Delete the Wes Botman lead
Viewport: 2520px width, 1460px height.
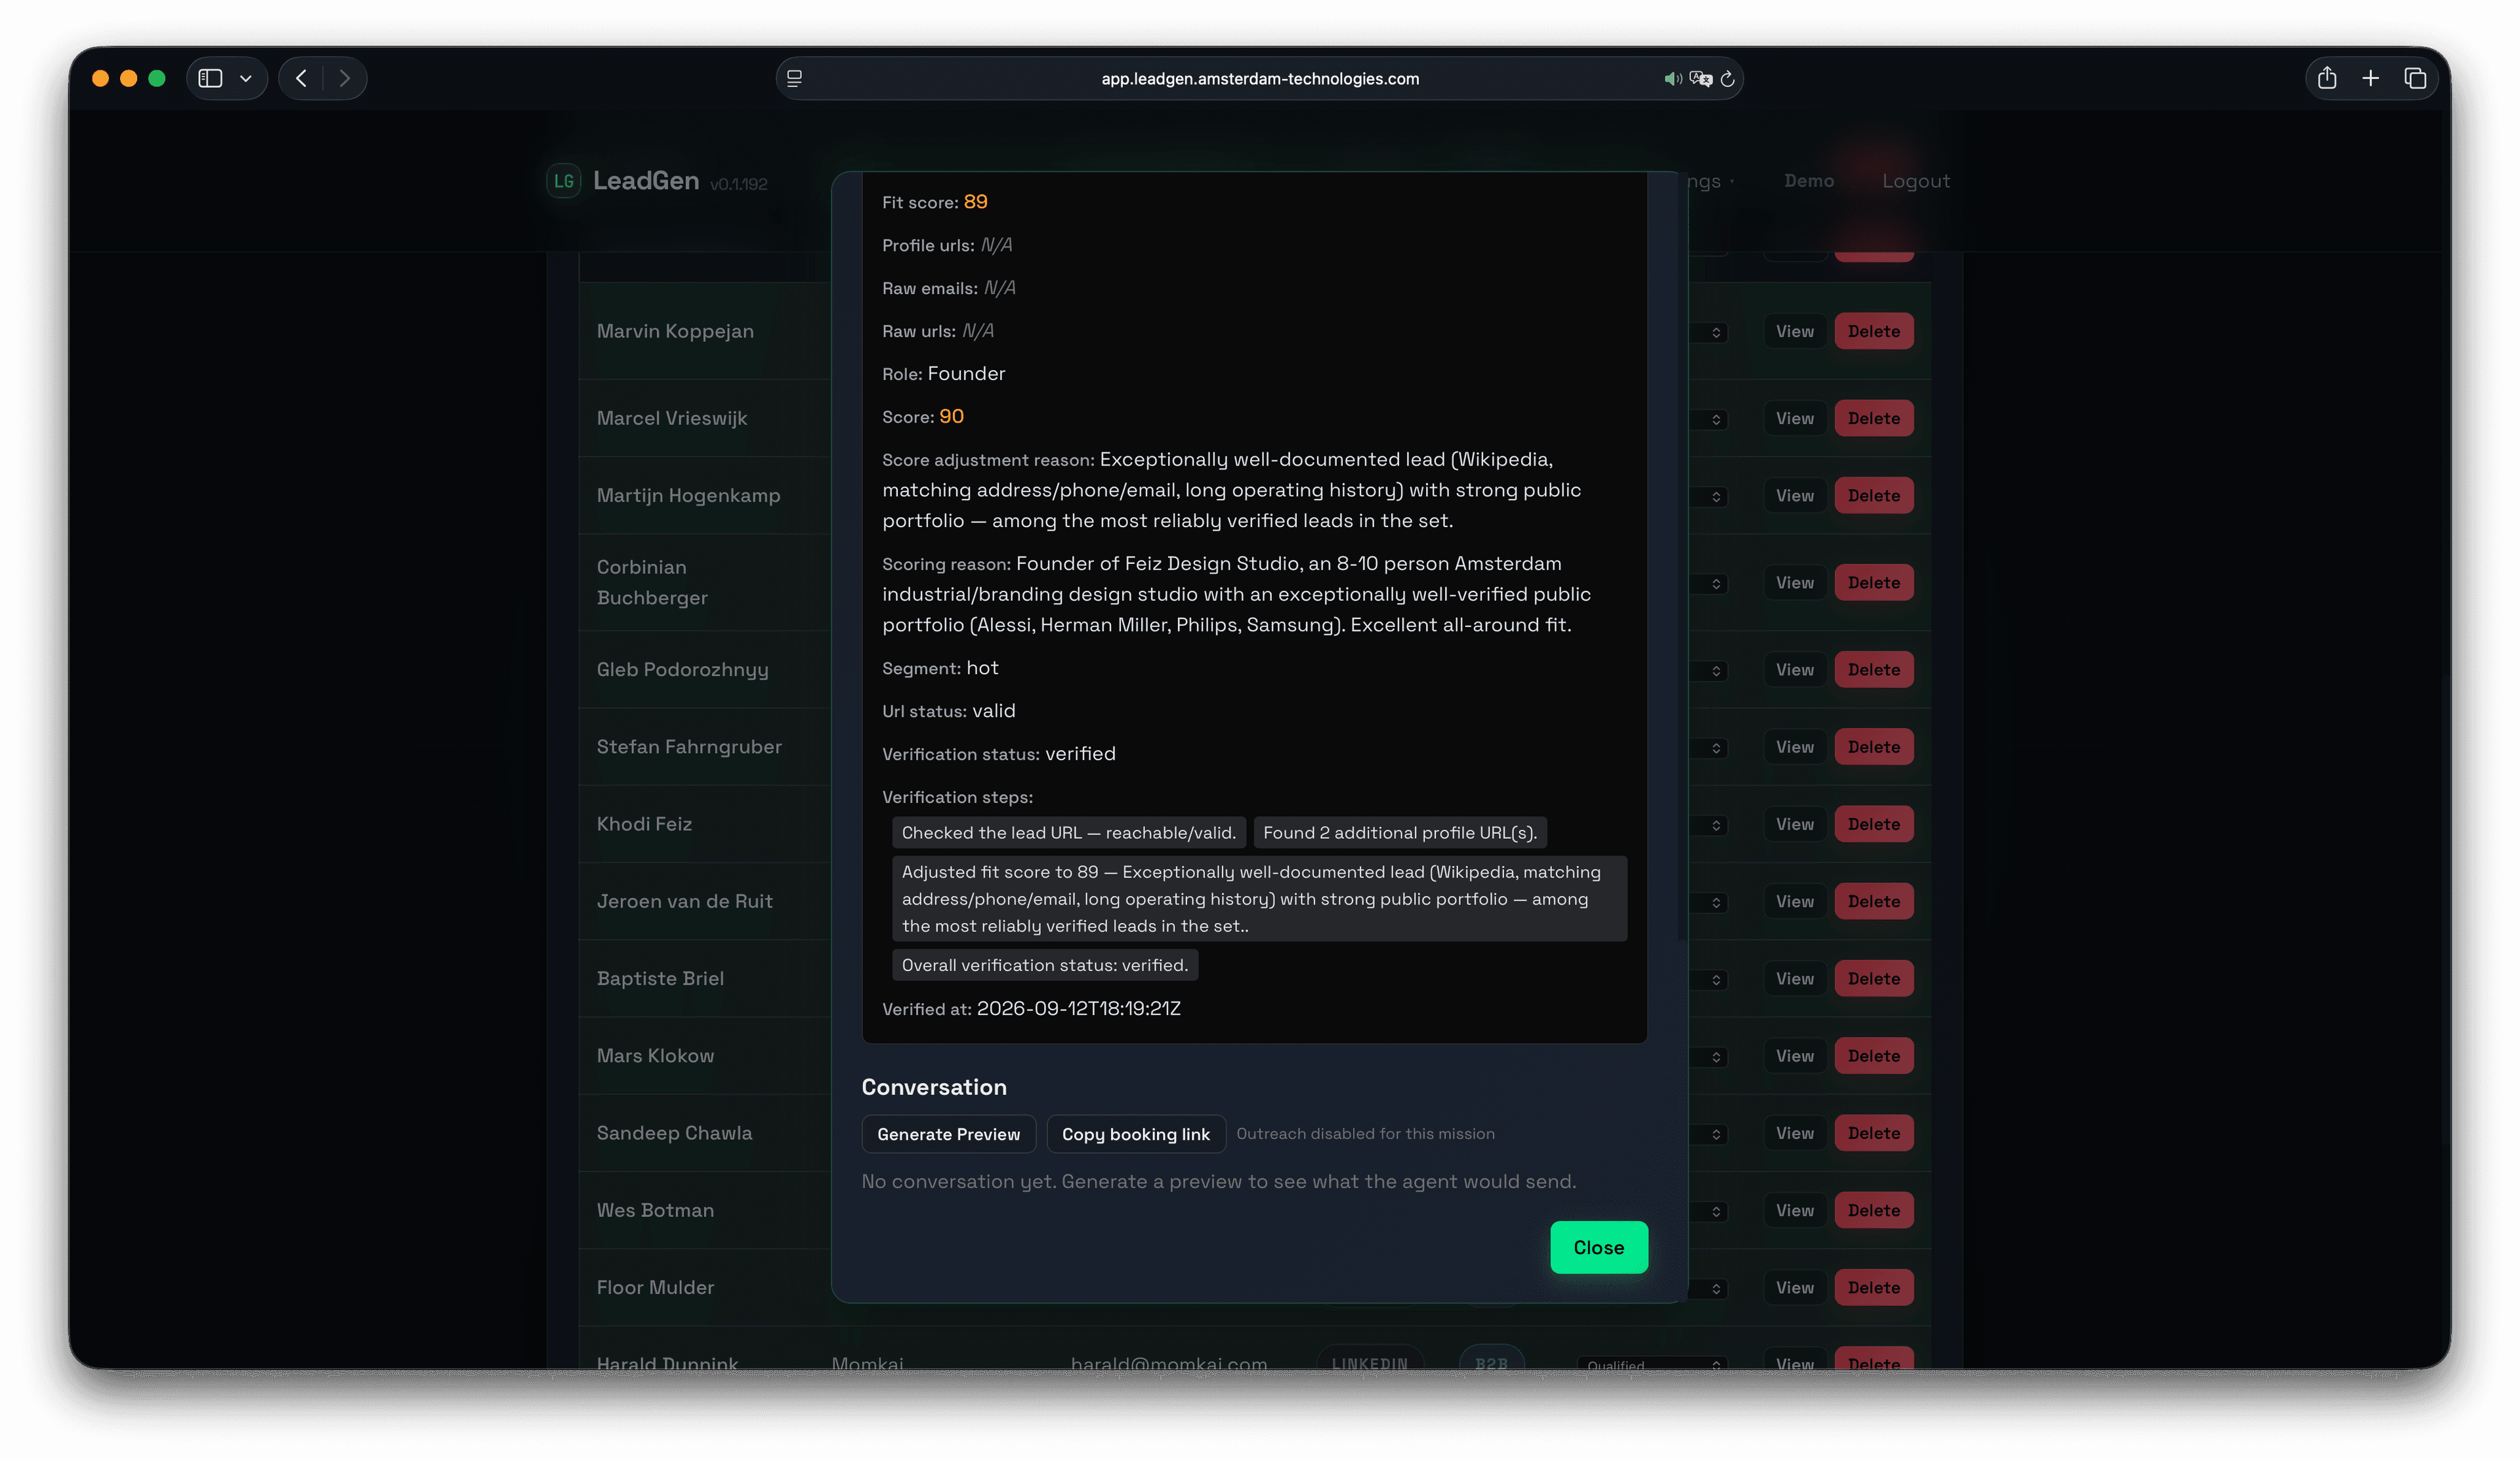tap(1874, 1210)
